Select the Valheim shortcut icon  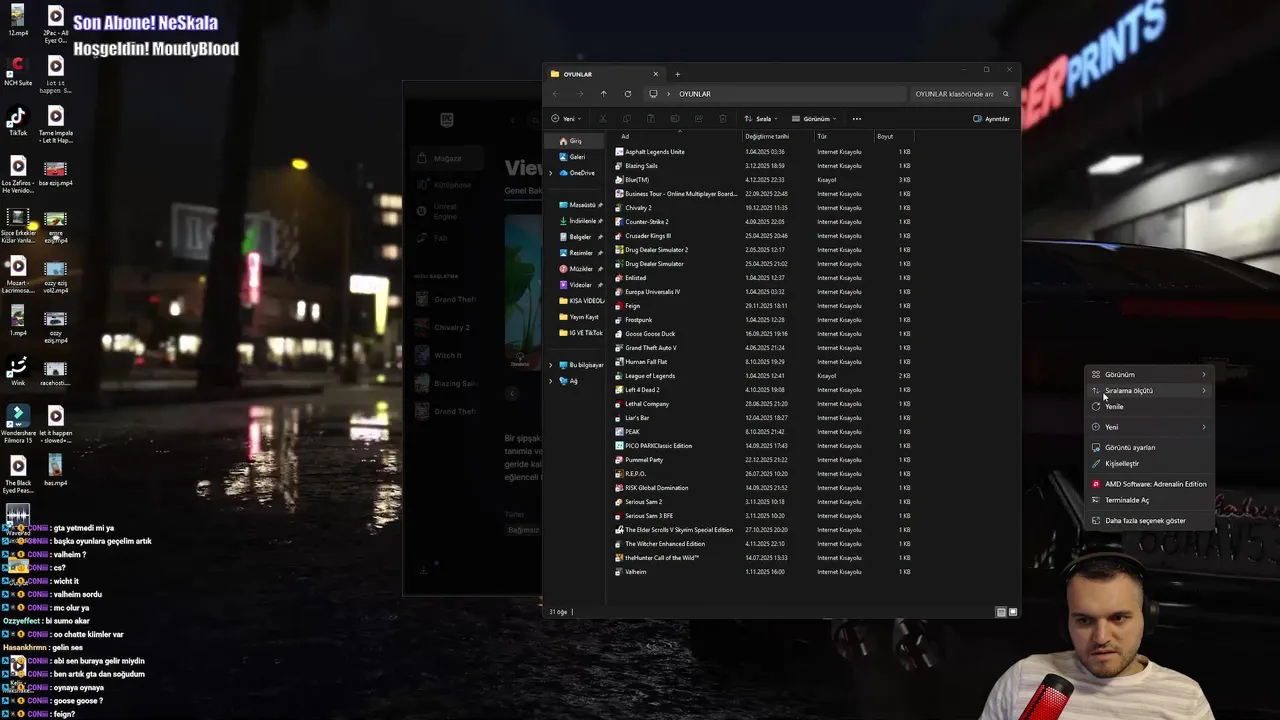(x=620, y=572)
